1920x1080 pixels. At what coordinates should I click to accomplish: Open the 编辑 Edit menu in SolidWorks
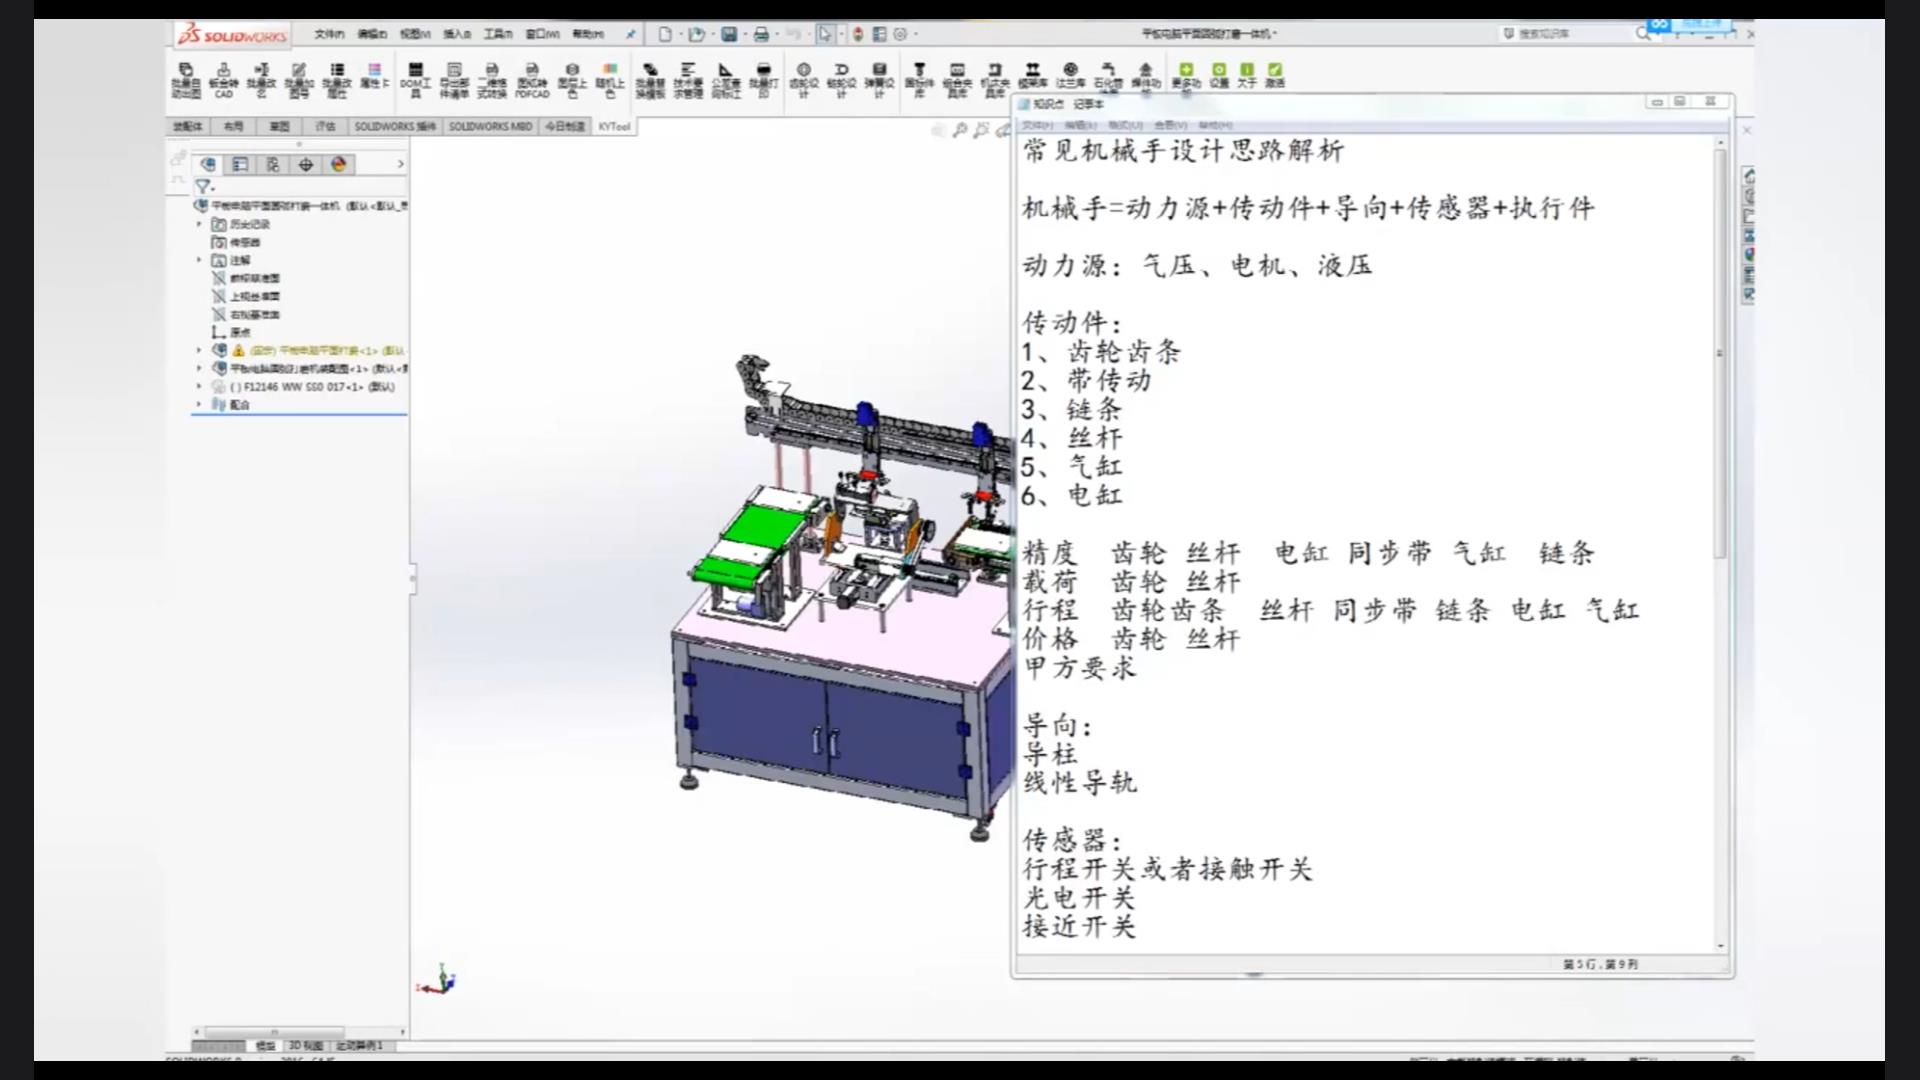pos(372,34)
